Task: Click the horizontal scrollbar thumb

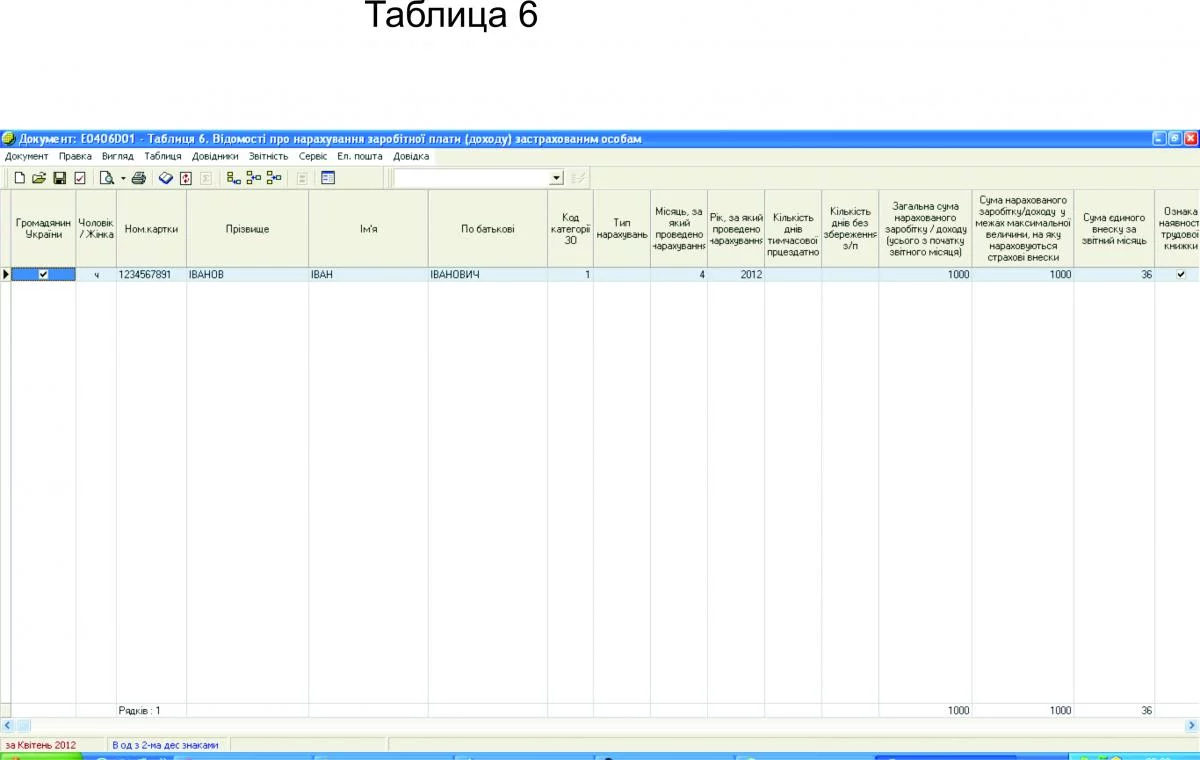Action: 22,725
